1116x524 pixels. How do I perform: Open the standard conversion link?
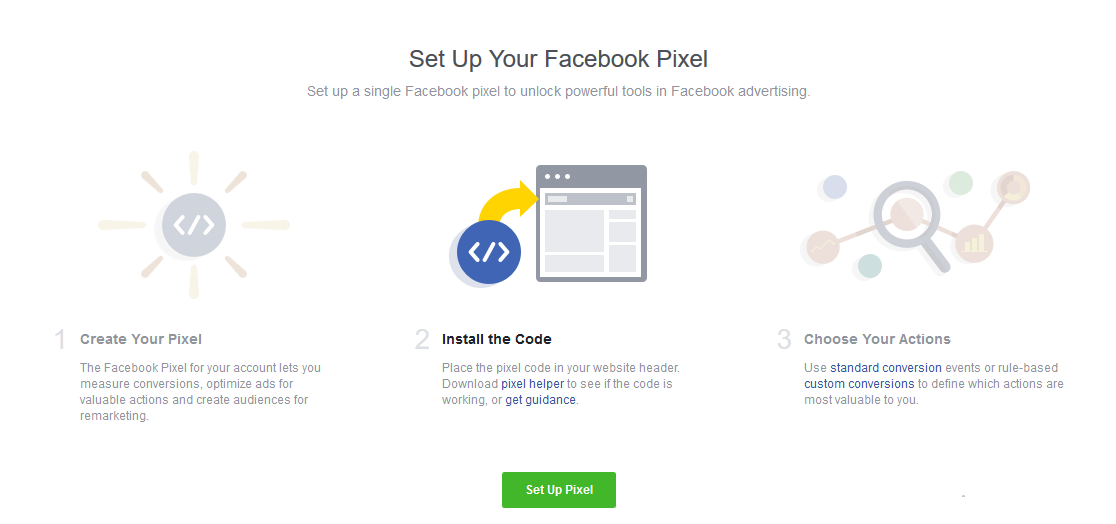[x=885, y=368]
